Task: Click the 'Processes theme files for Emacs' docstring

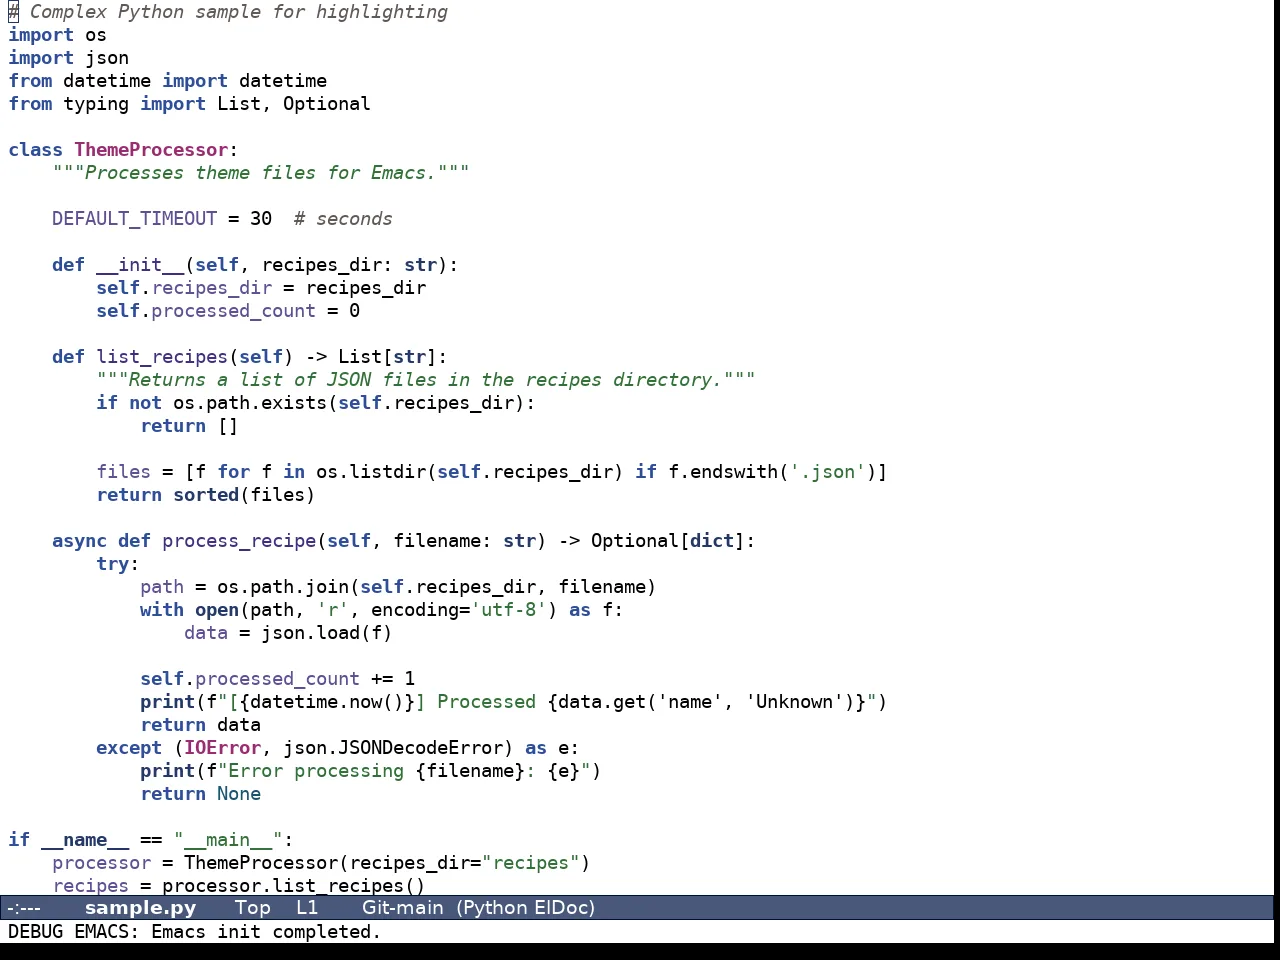Action: pos(261,173)
